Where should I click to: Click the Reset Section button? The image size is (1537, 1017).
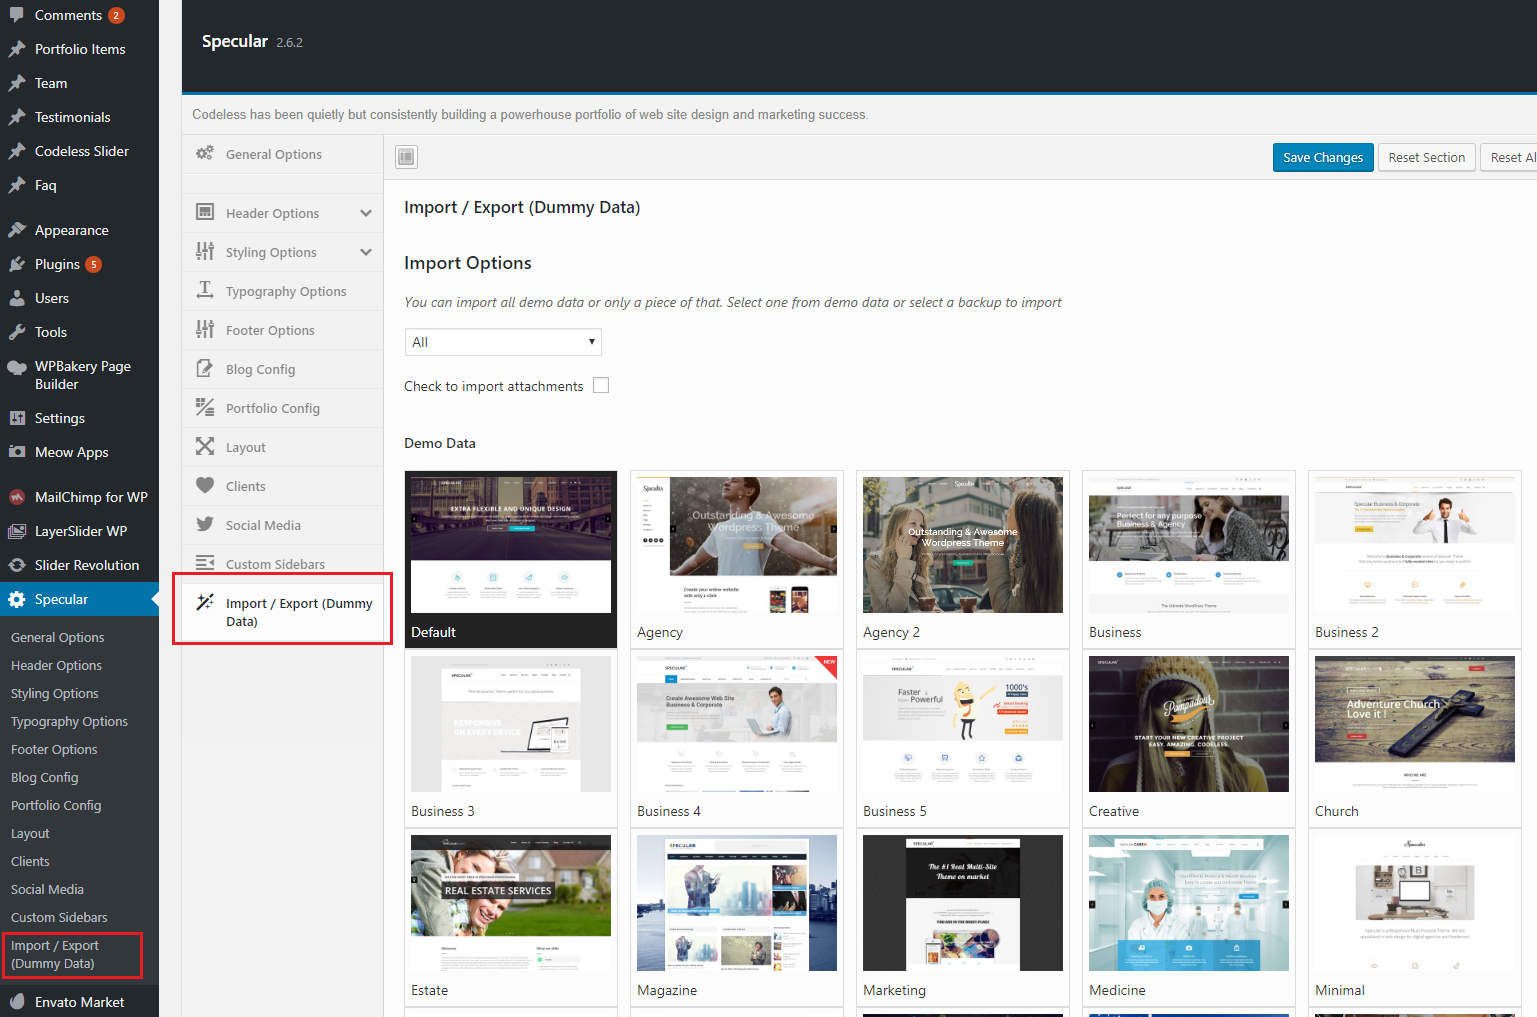click(x=1427, y=157)
